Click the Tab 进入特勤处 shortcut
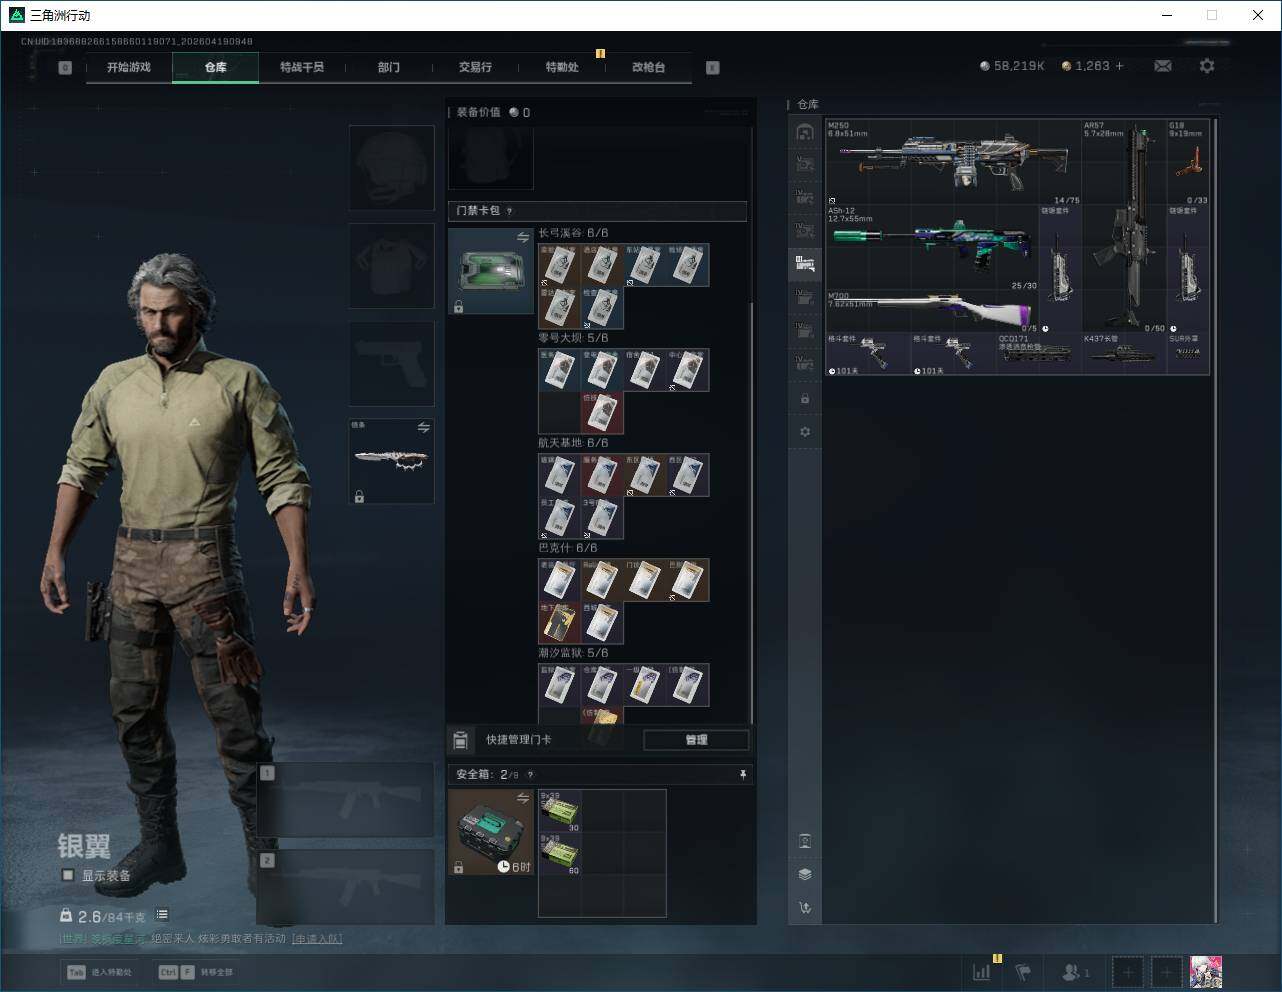1282x992 pixels. point(99,972)
